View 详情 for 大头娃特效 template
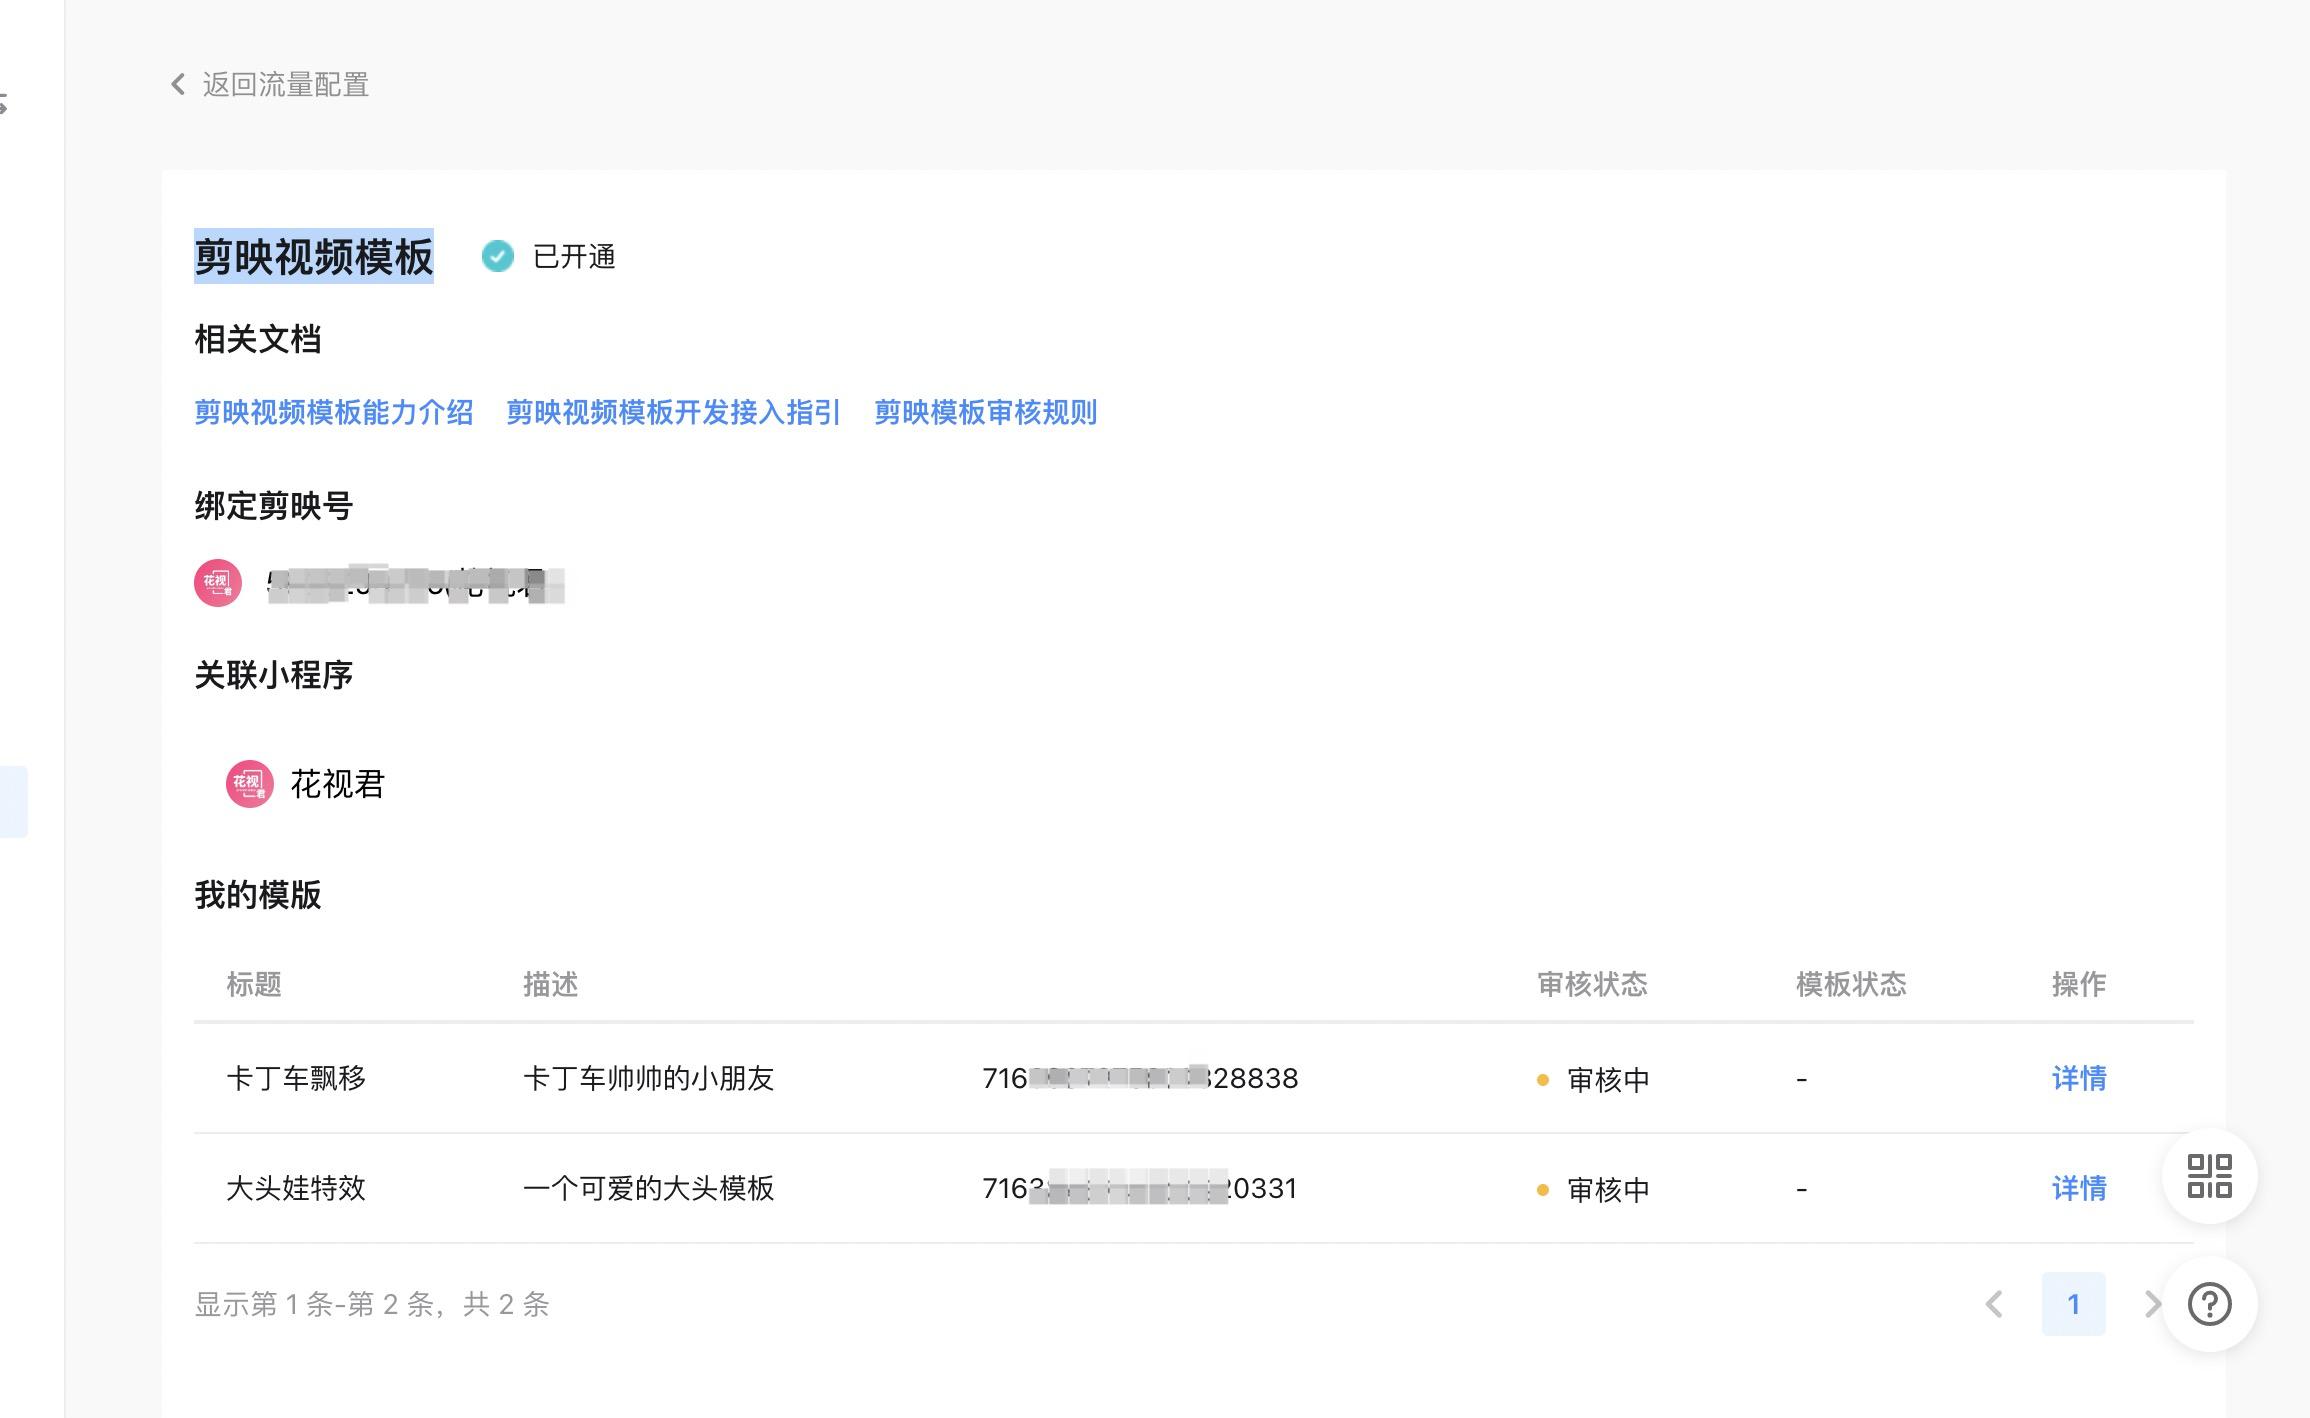Viewport: 2310px width, 1418px height. tap(2079, 1188)
